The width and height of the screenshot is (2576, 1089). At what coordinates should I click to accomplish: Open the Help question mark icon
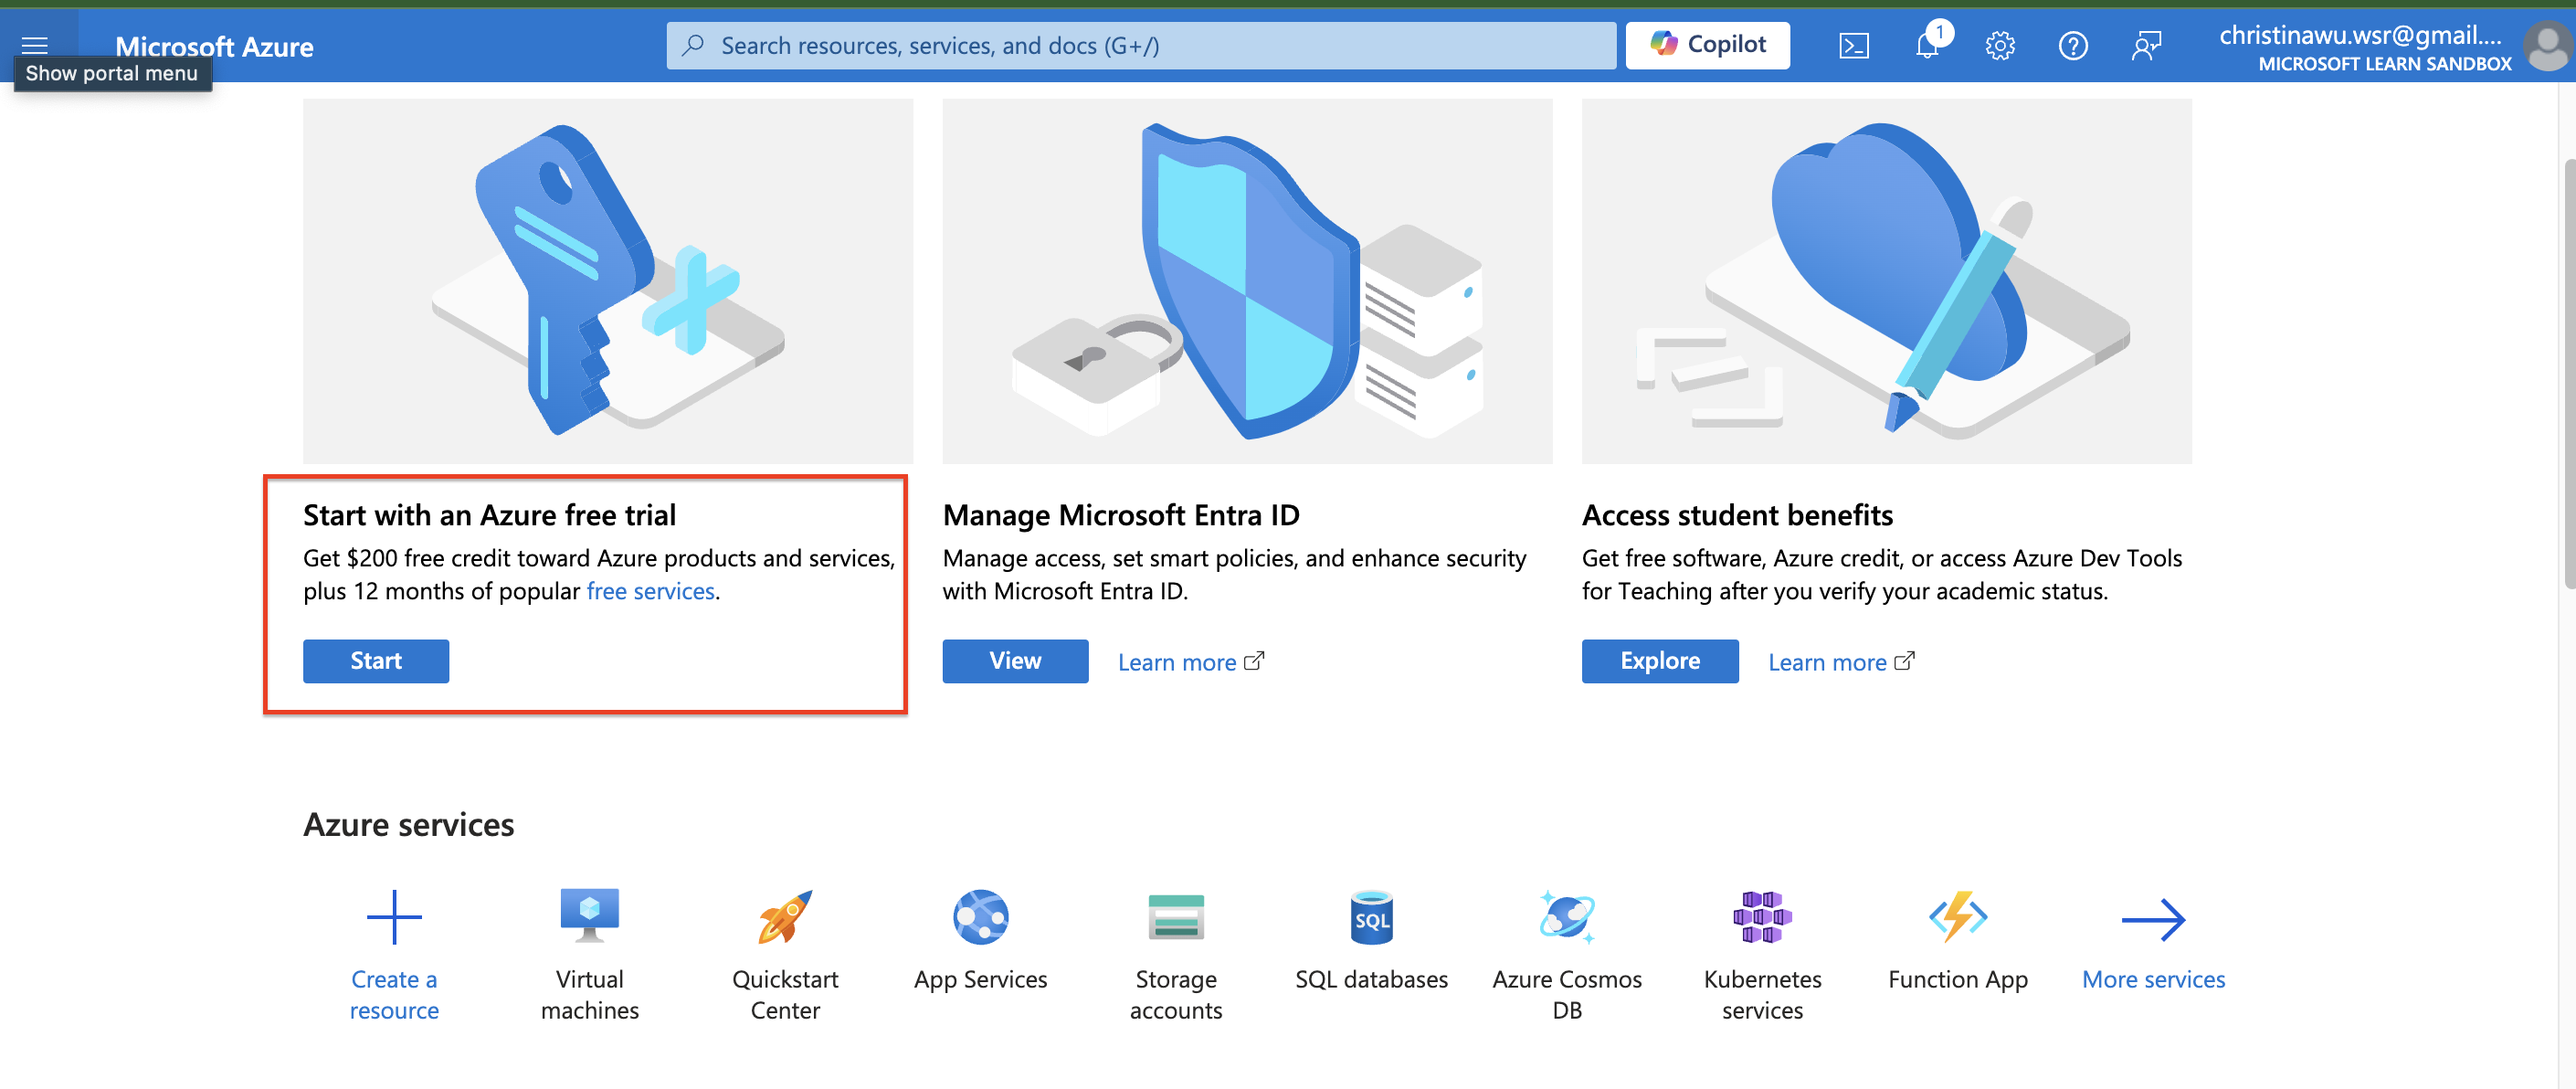[2073, 46]
